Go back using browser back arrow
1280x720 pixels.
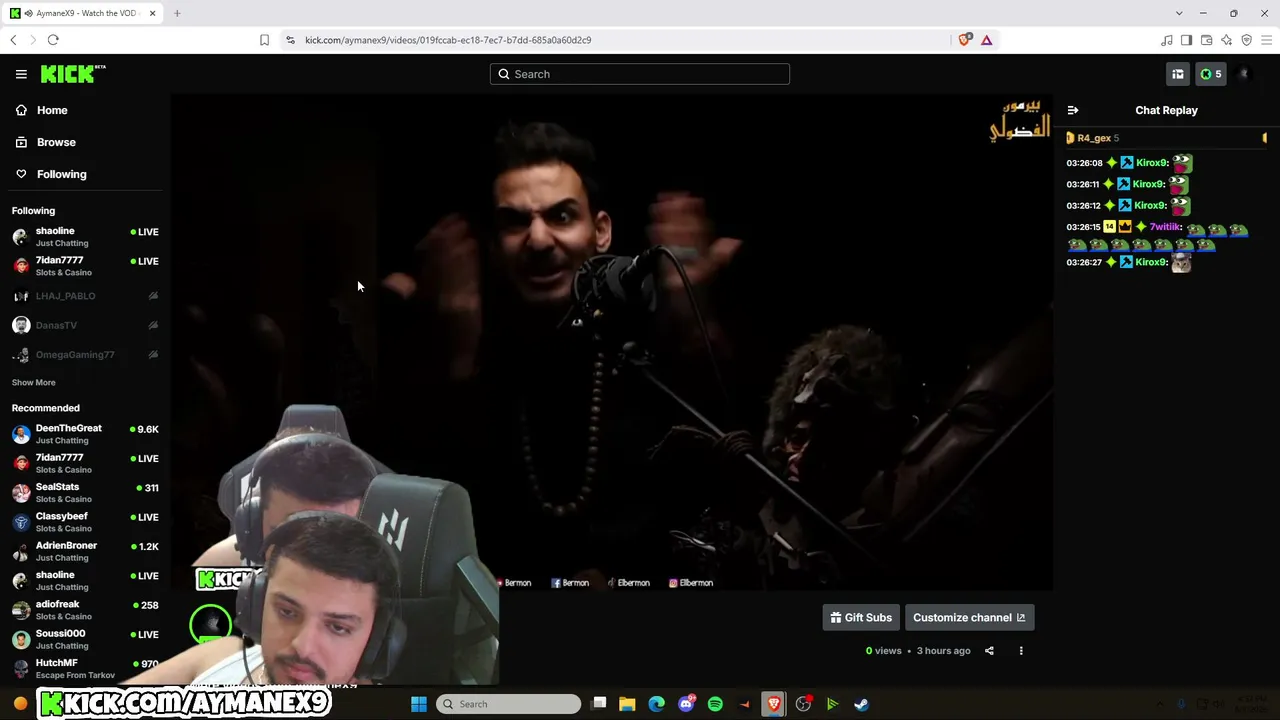(x=13, y=40)
